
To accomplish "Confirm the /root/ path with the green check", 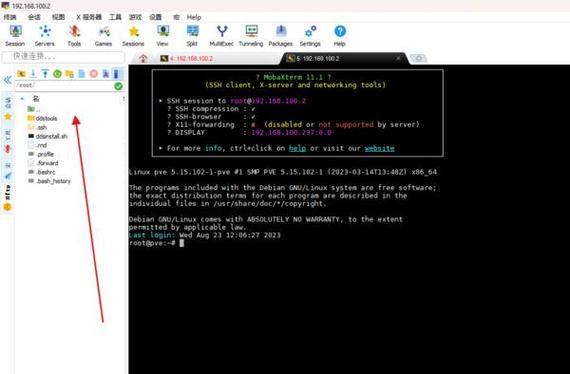I will tap(119, 86).
